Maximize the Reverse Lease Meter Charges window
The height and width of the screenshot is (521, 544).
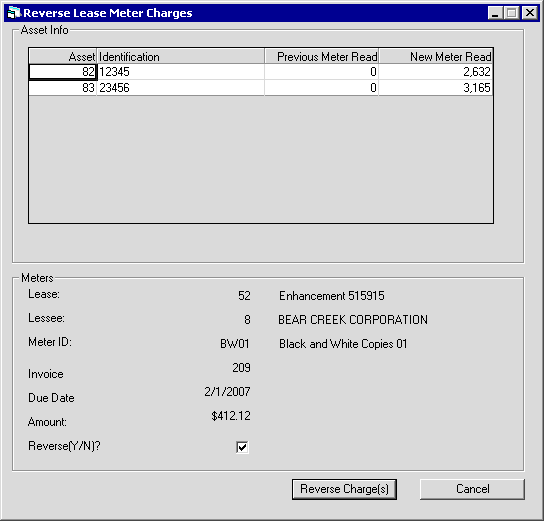point(511,13)
